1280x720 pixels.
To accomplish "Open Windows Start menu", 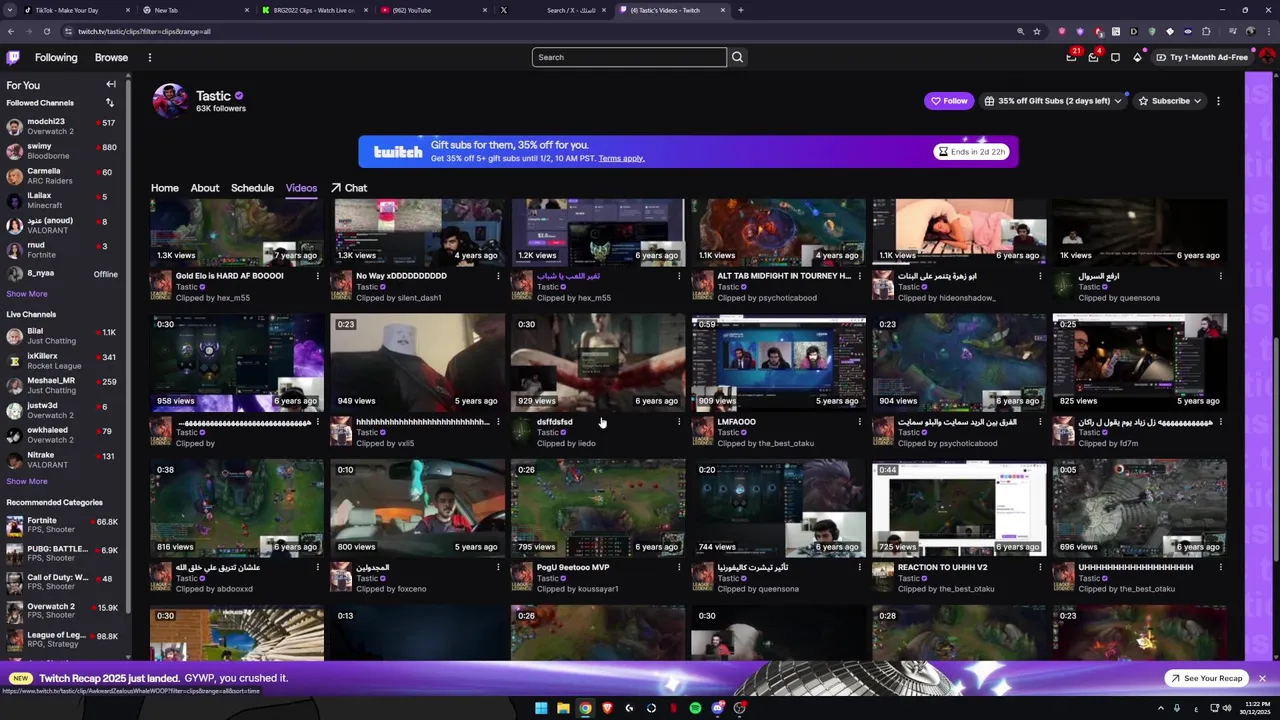I will pyautogui.click(x=541, y=708).
